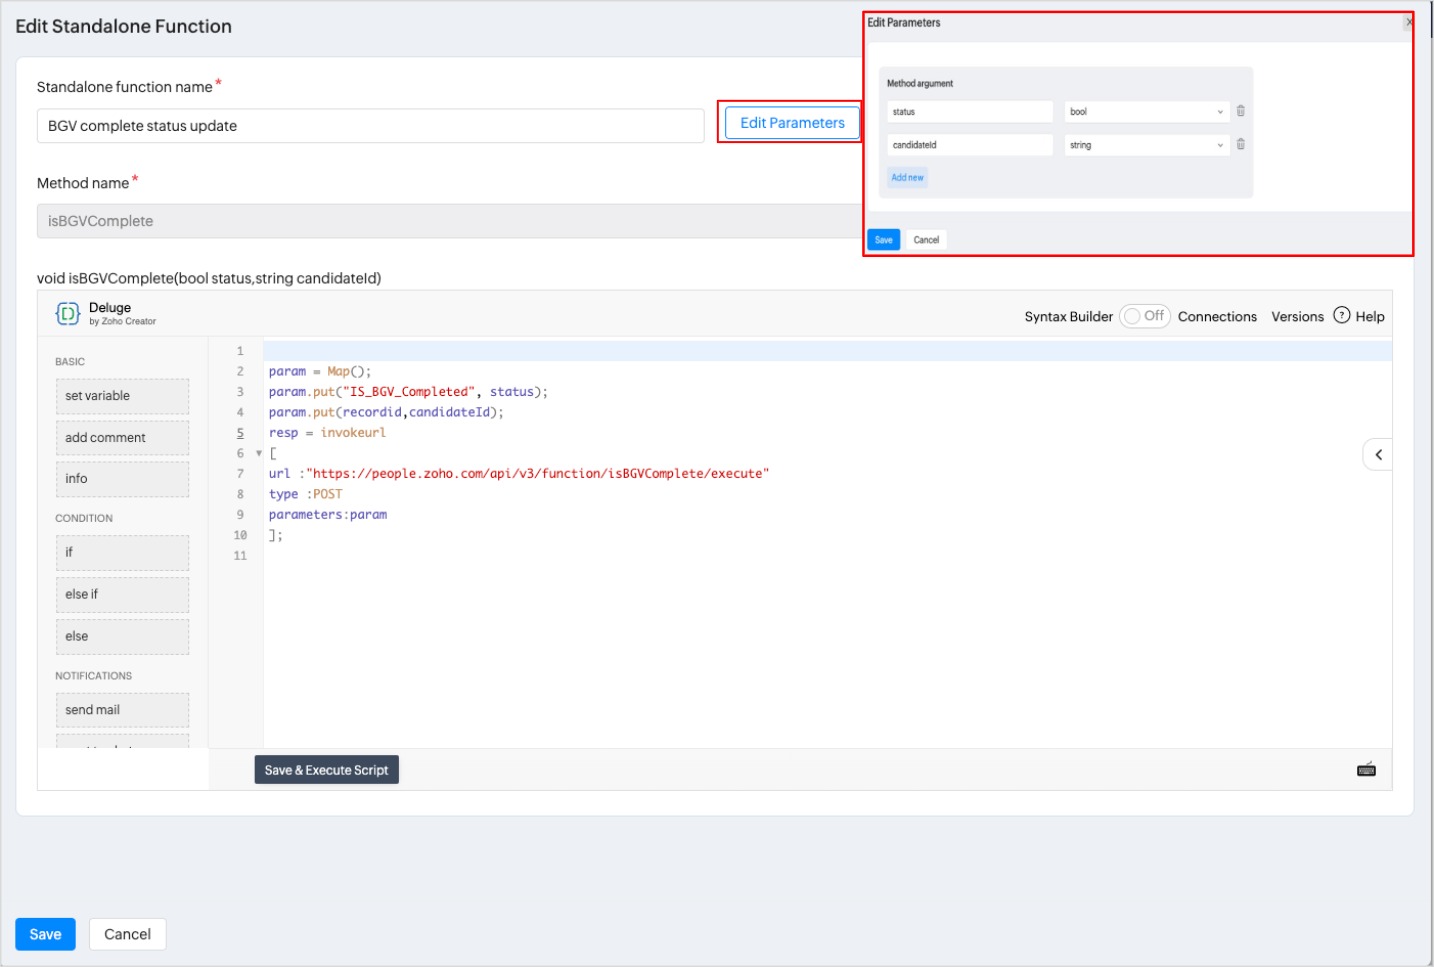The height and width of the screenshot is (967, 1434).
Task: Click Save & Execute Script button
Action: tap(326, 770)
